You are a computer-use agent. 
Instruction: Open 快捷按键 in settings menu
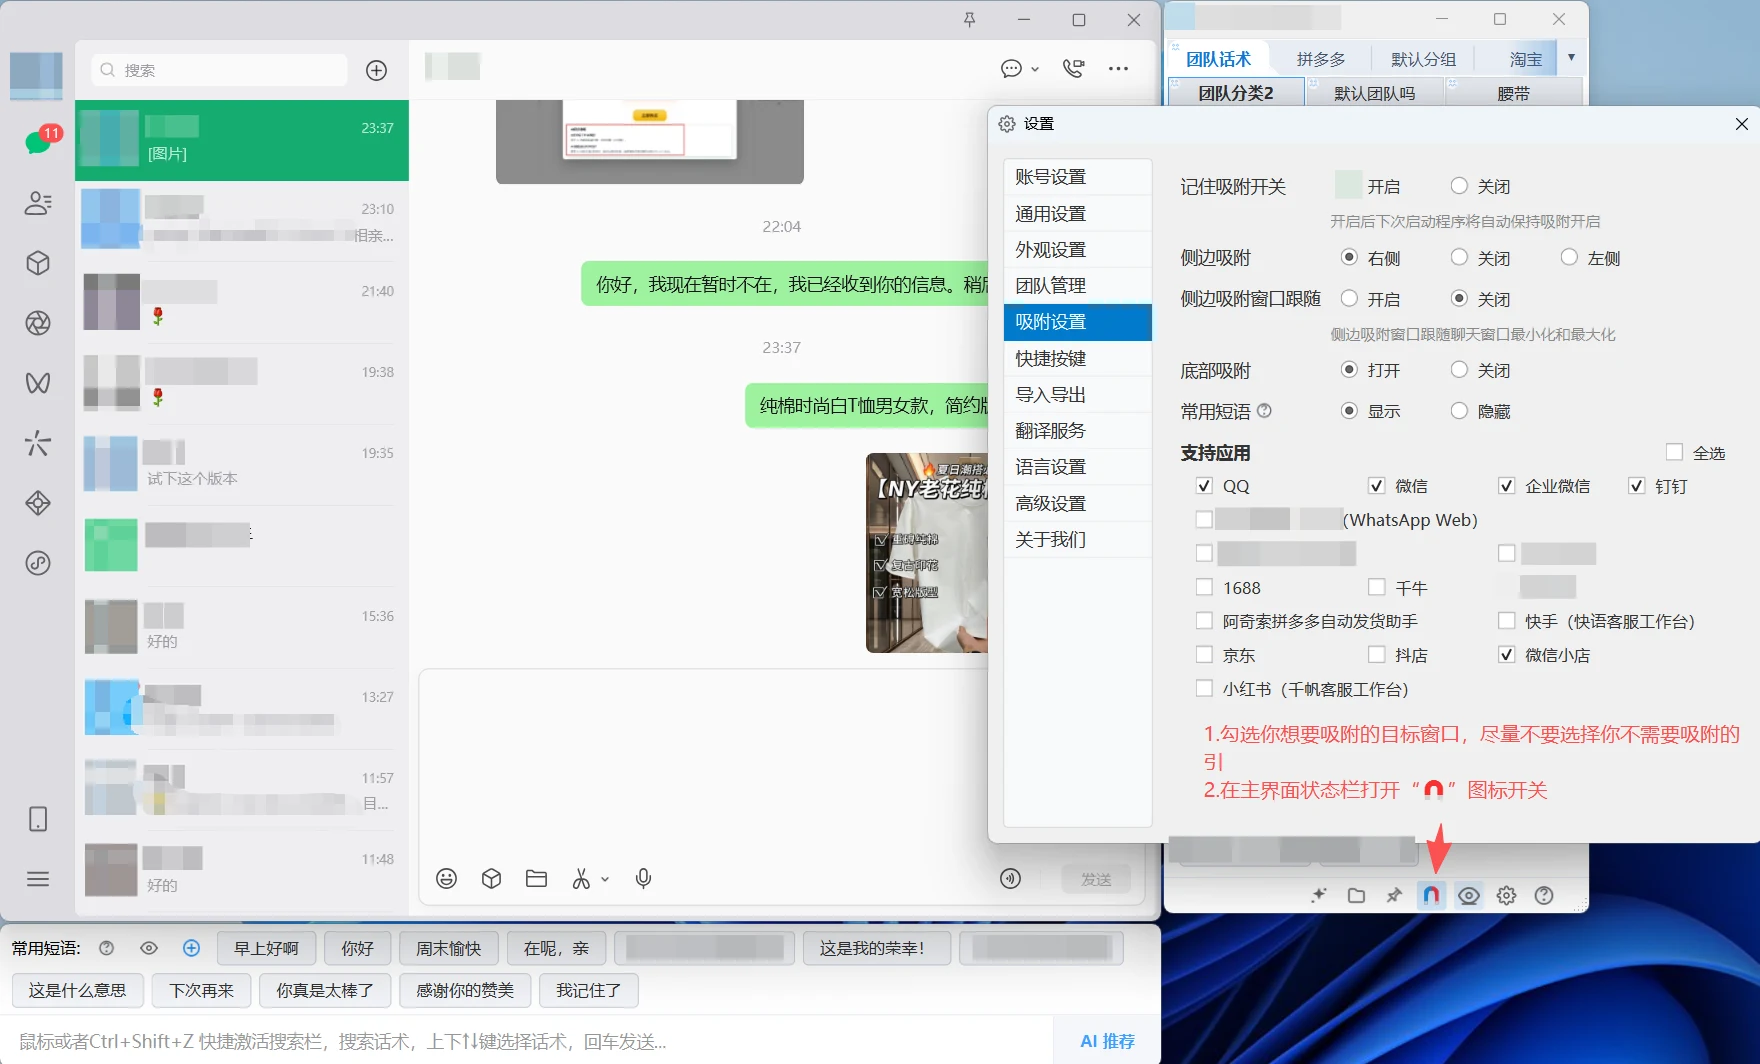[x=1077, y=359]
